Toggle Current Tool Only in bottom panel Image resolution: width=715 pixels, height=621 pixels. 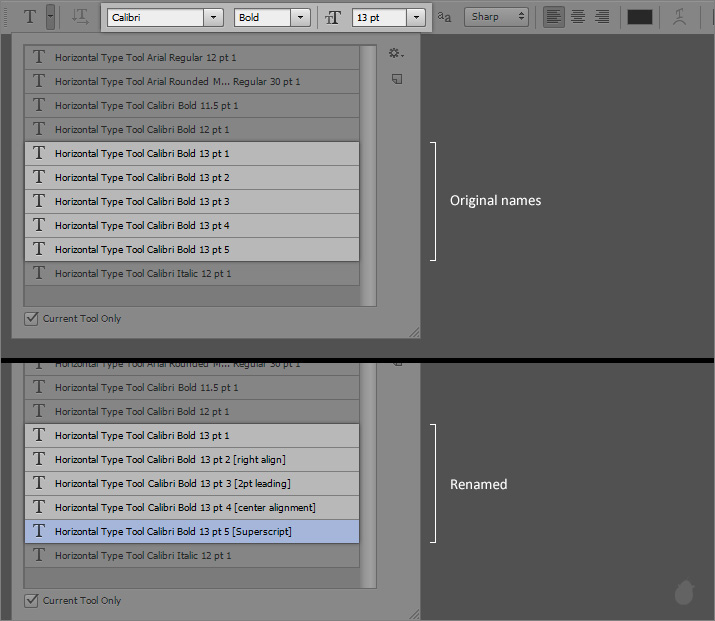[x=32, y=601]
